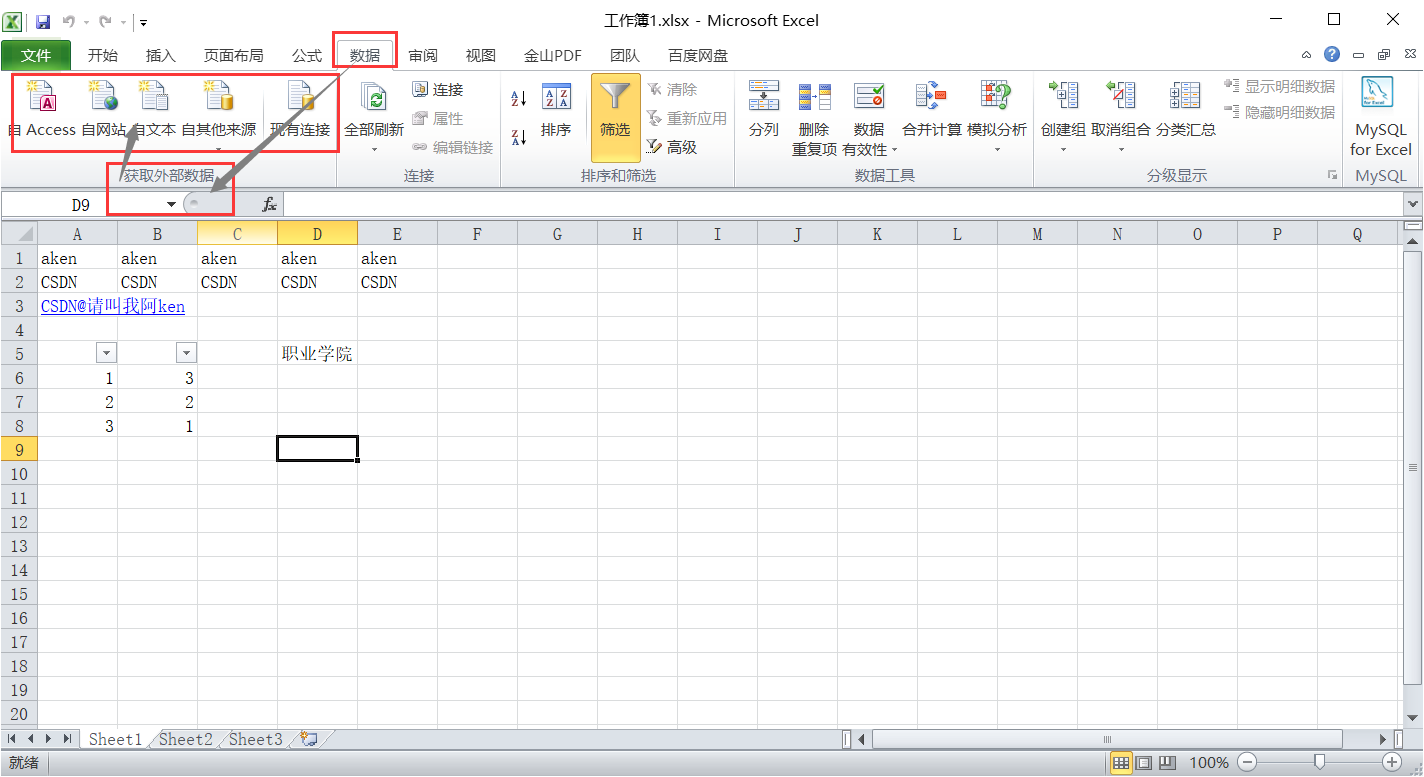Image resolution: width=1424 pixels, height=777 pixels.
Task: Sort ascending A to Z
Action: point(519,99)
